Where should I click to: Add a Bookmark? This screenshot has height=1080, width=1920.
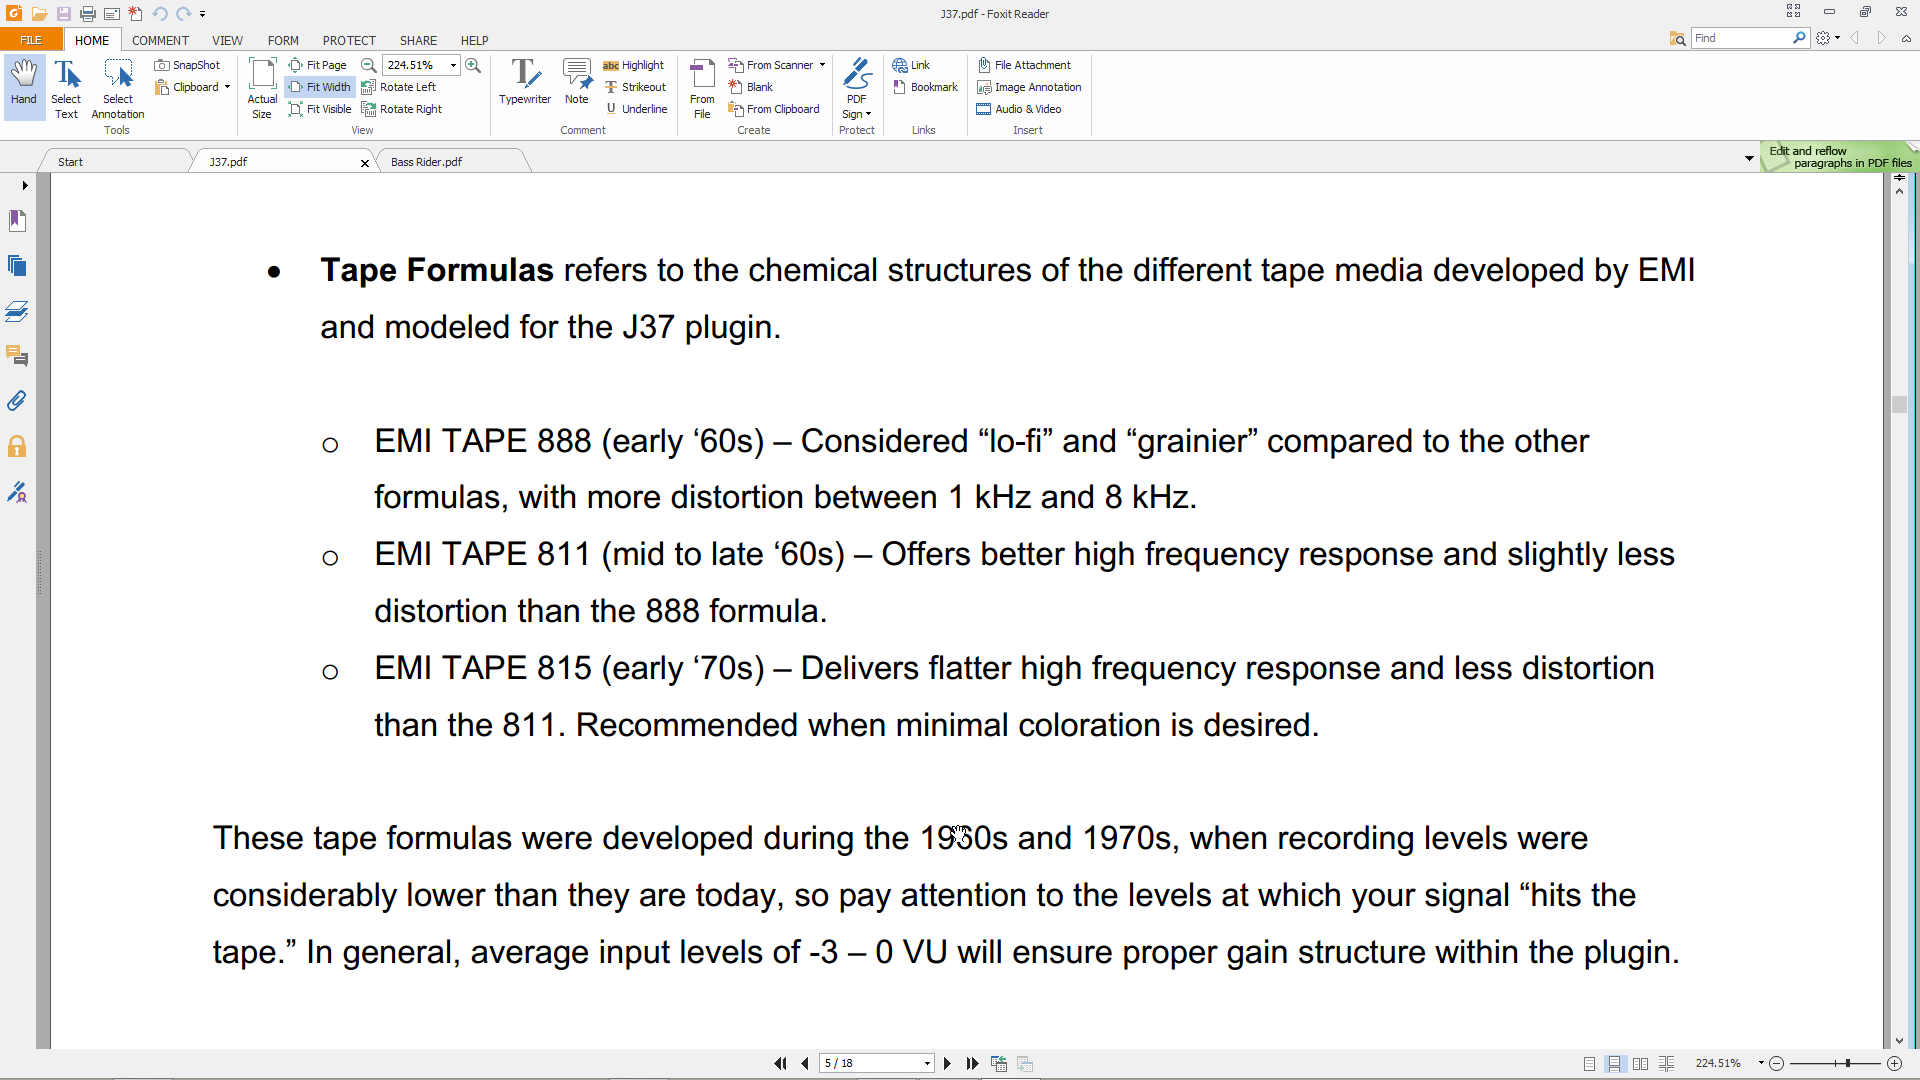click(x=925, y=87)
